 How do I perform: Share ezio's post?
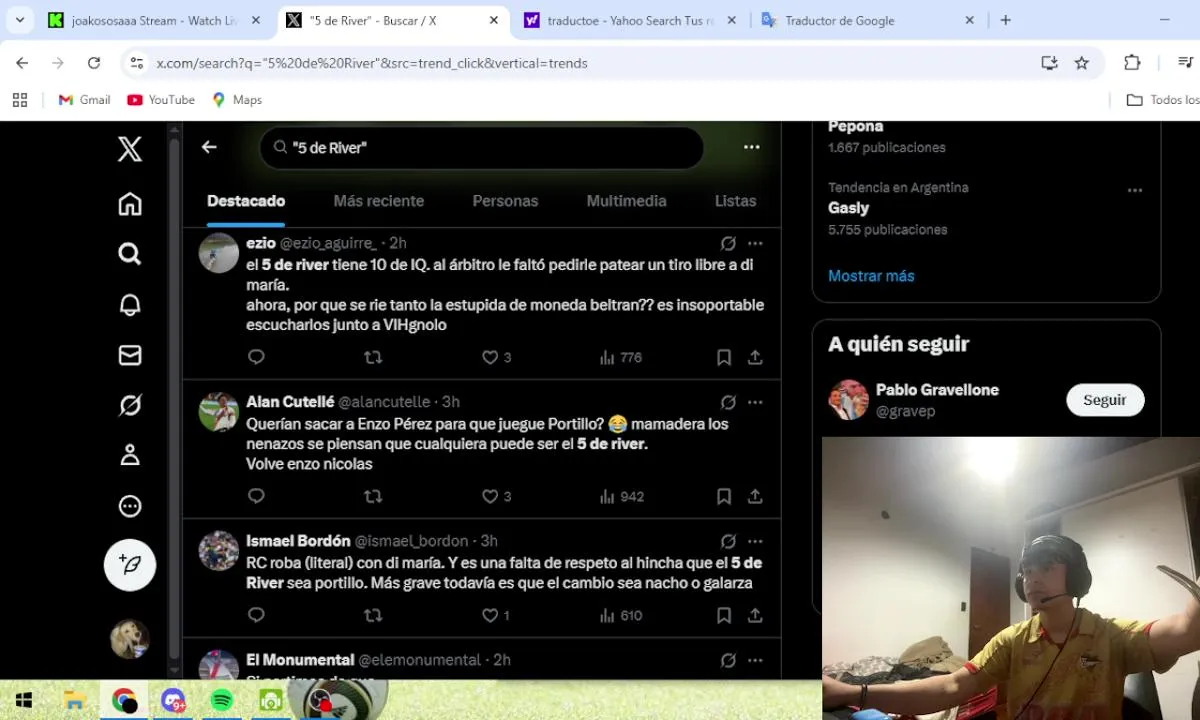coord(755,357)
